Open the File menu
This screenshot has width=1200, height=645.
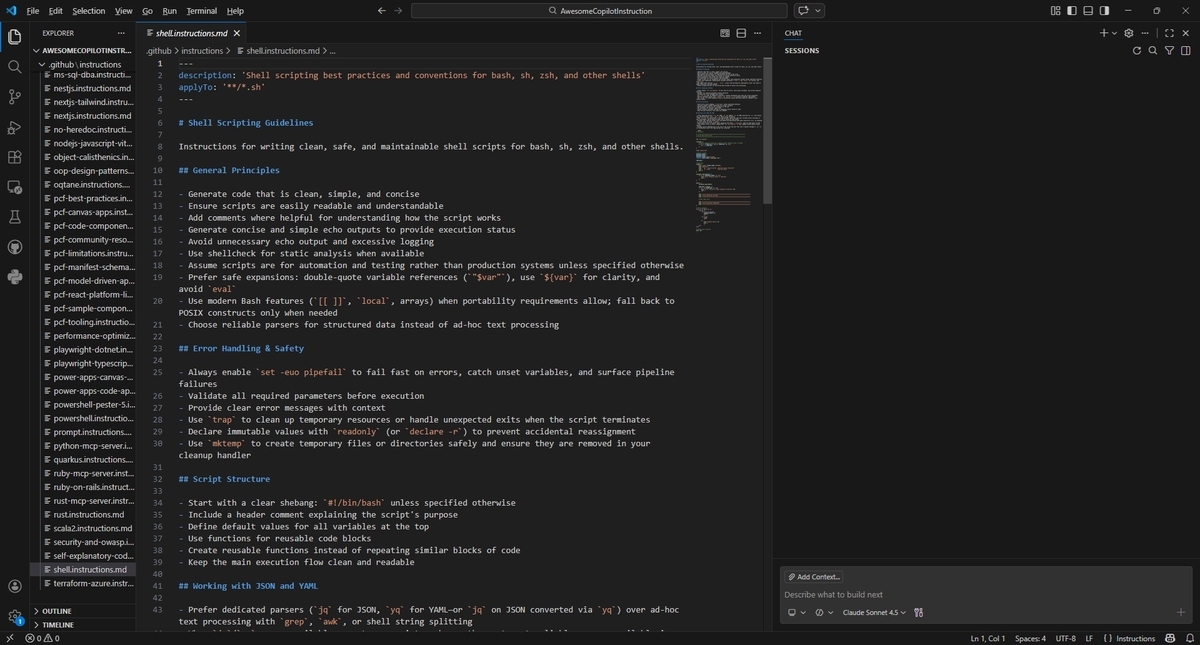(x=32, y=10)
